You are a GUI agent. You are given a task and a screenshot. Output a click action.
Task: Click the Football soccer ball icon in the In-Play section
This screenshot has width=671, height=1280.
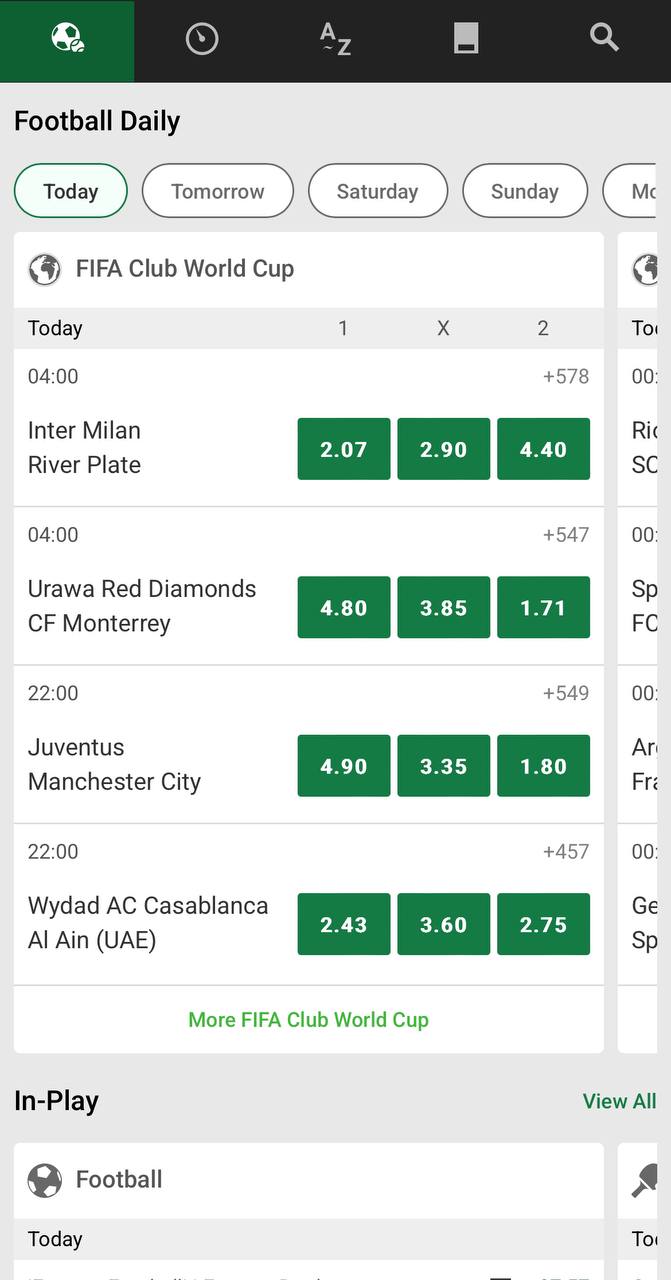point(44,1180)
